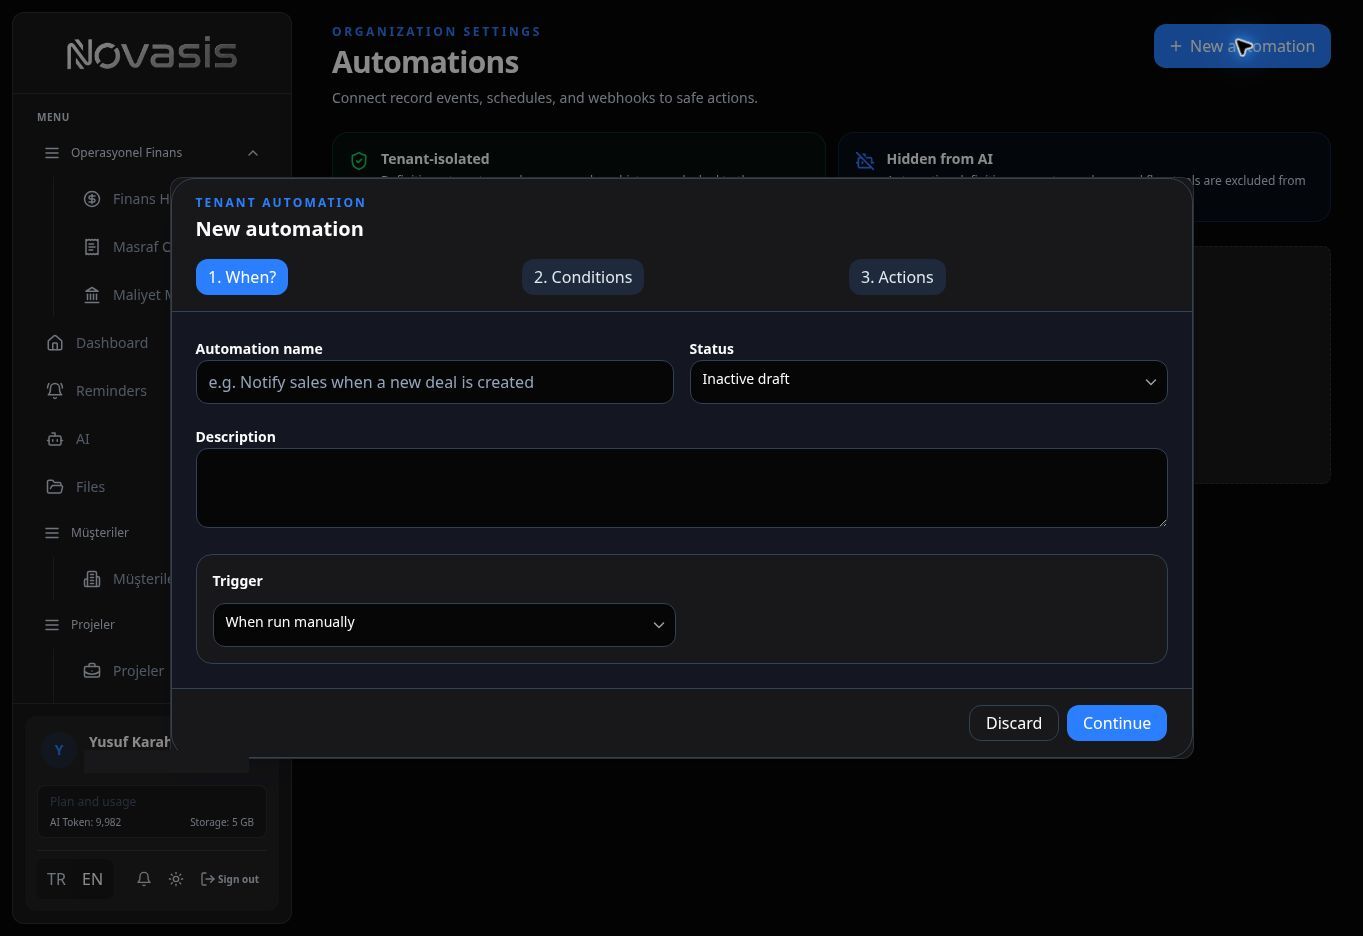Screen dimensions: 1363x936
Task: Go to the '3. Actions' step tab
Action: (897, 277)
